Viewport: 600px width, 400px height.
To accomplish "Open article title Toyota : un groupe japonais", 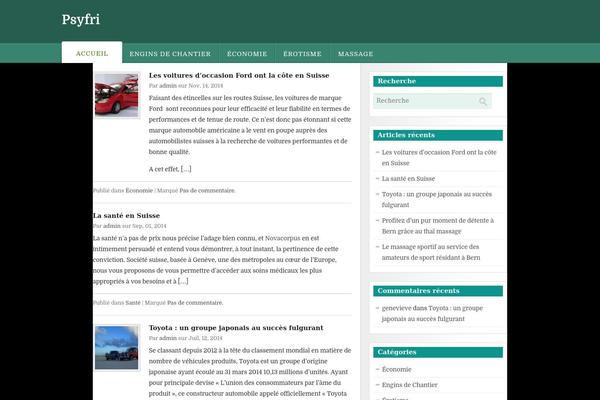I will pos(236,328).
